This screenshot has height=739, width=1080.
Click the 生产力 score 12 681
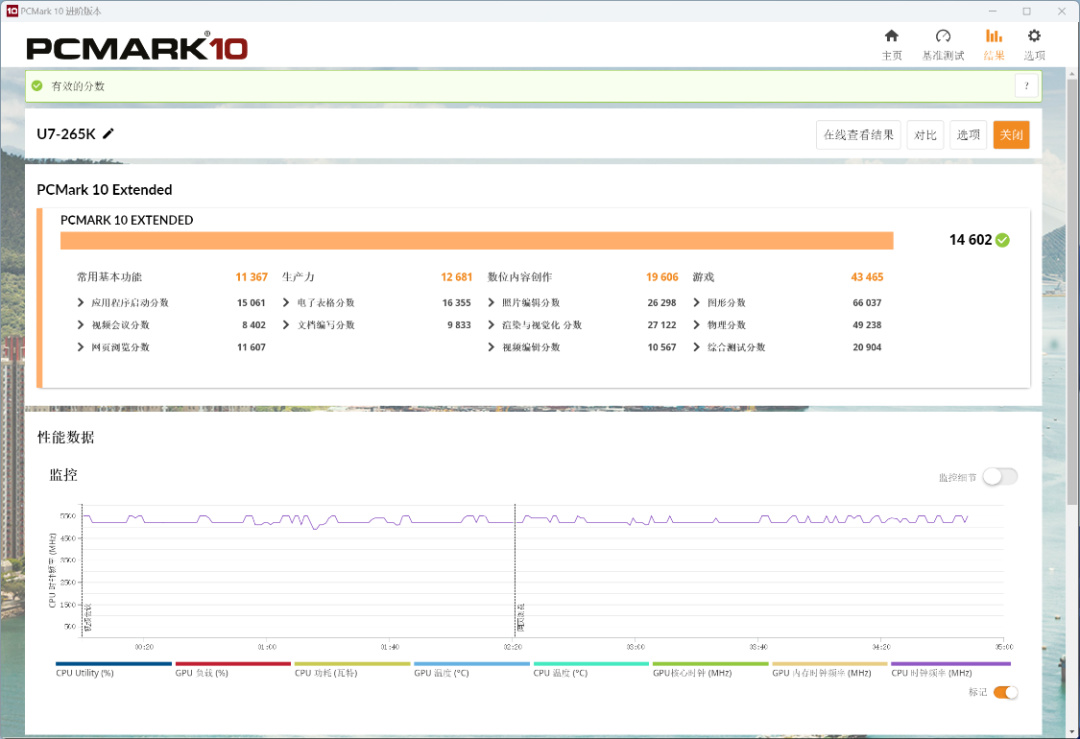coord(457,277)
